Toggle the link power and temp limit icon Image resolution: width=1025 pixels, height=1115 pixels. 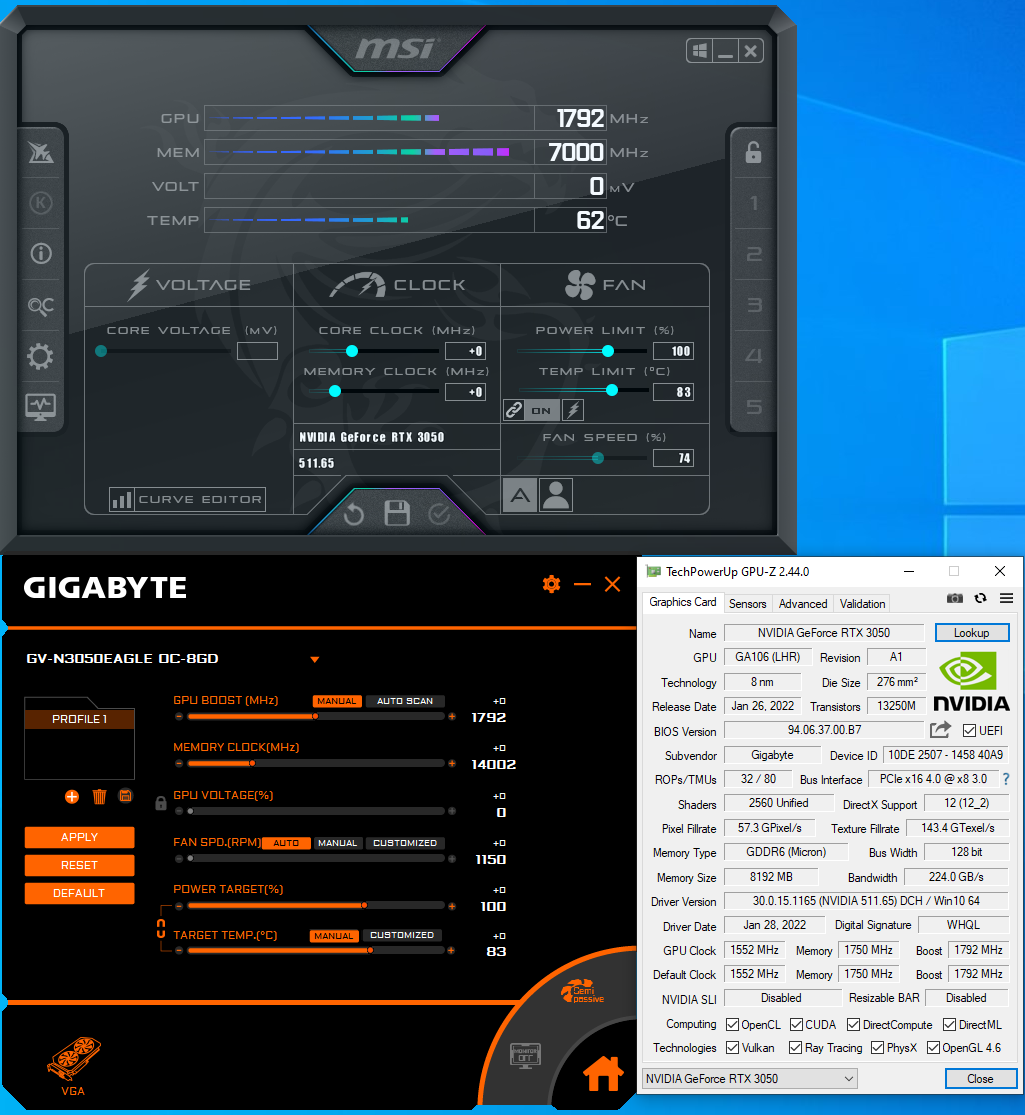(x=514, y=410)
